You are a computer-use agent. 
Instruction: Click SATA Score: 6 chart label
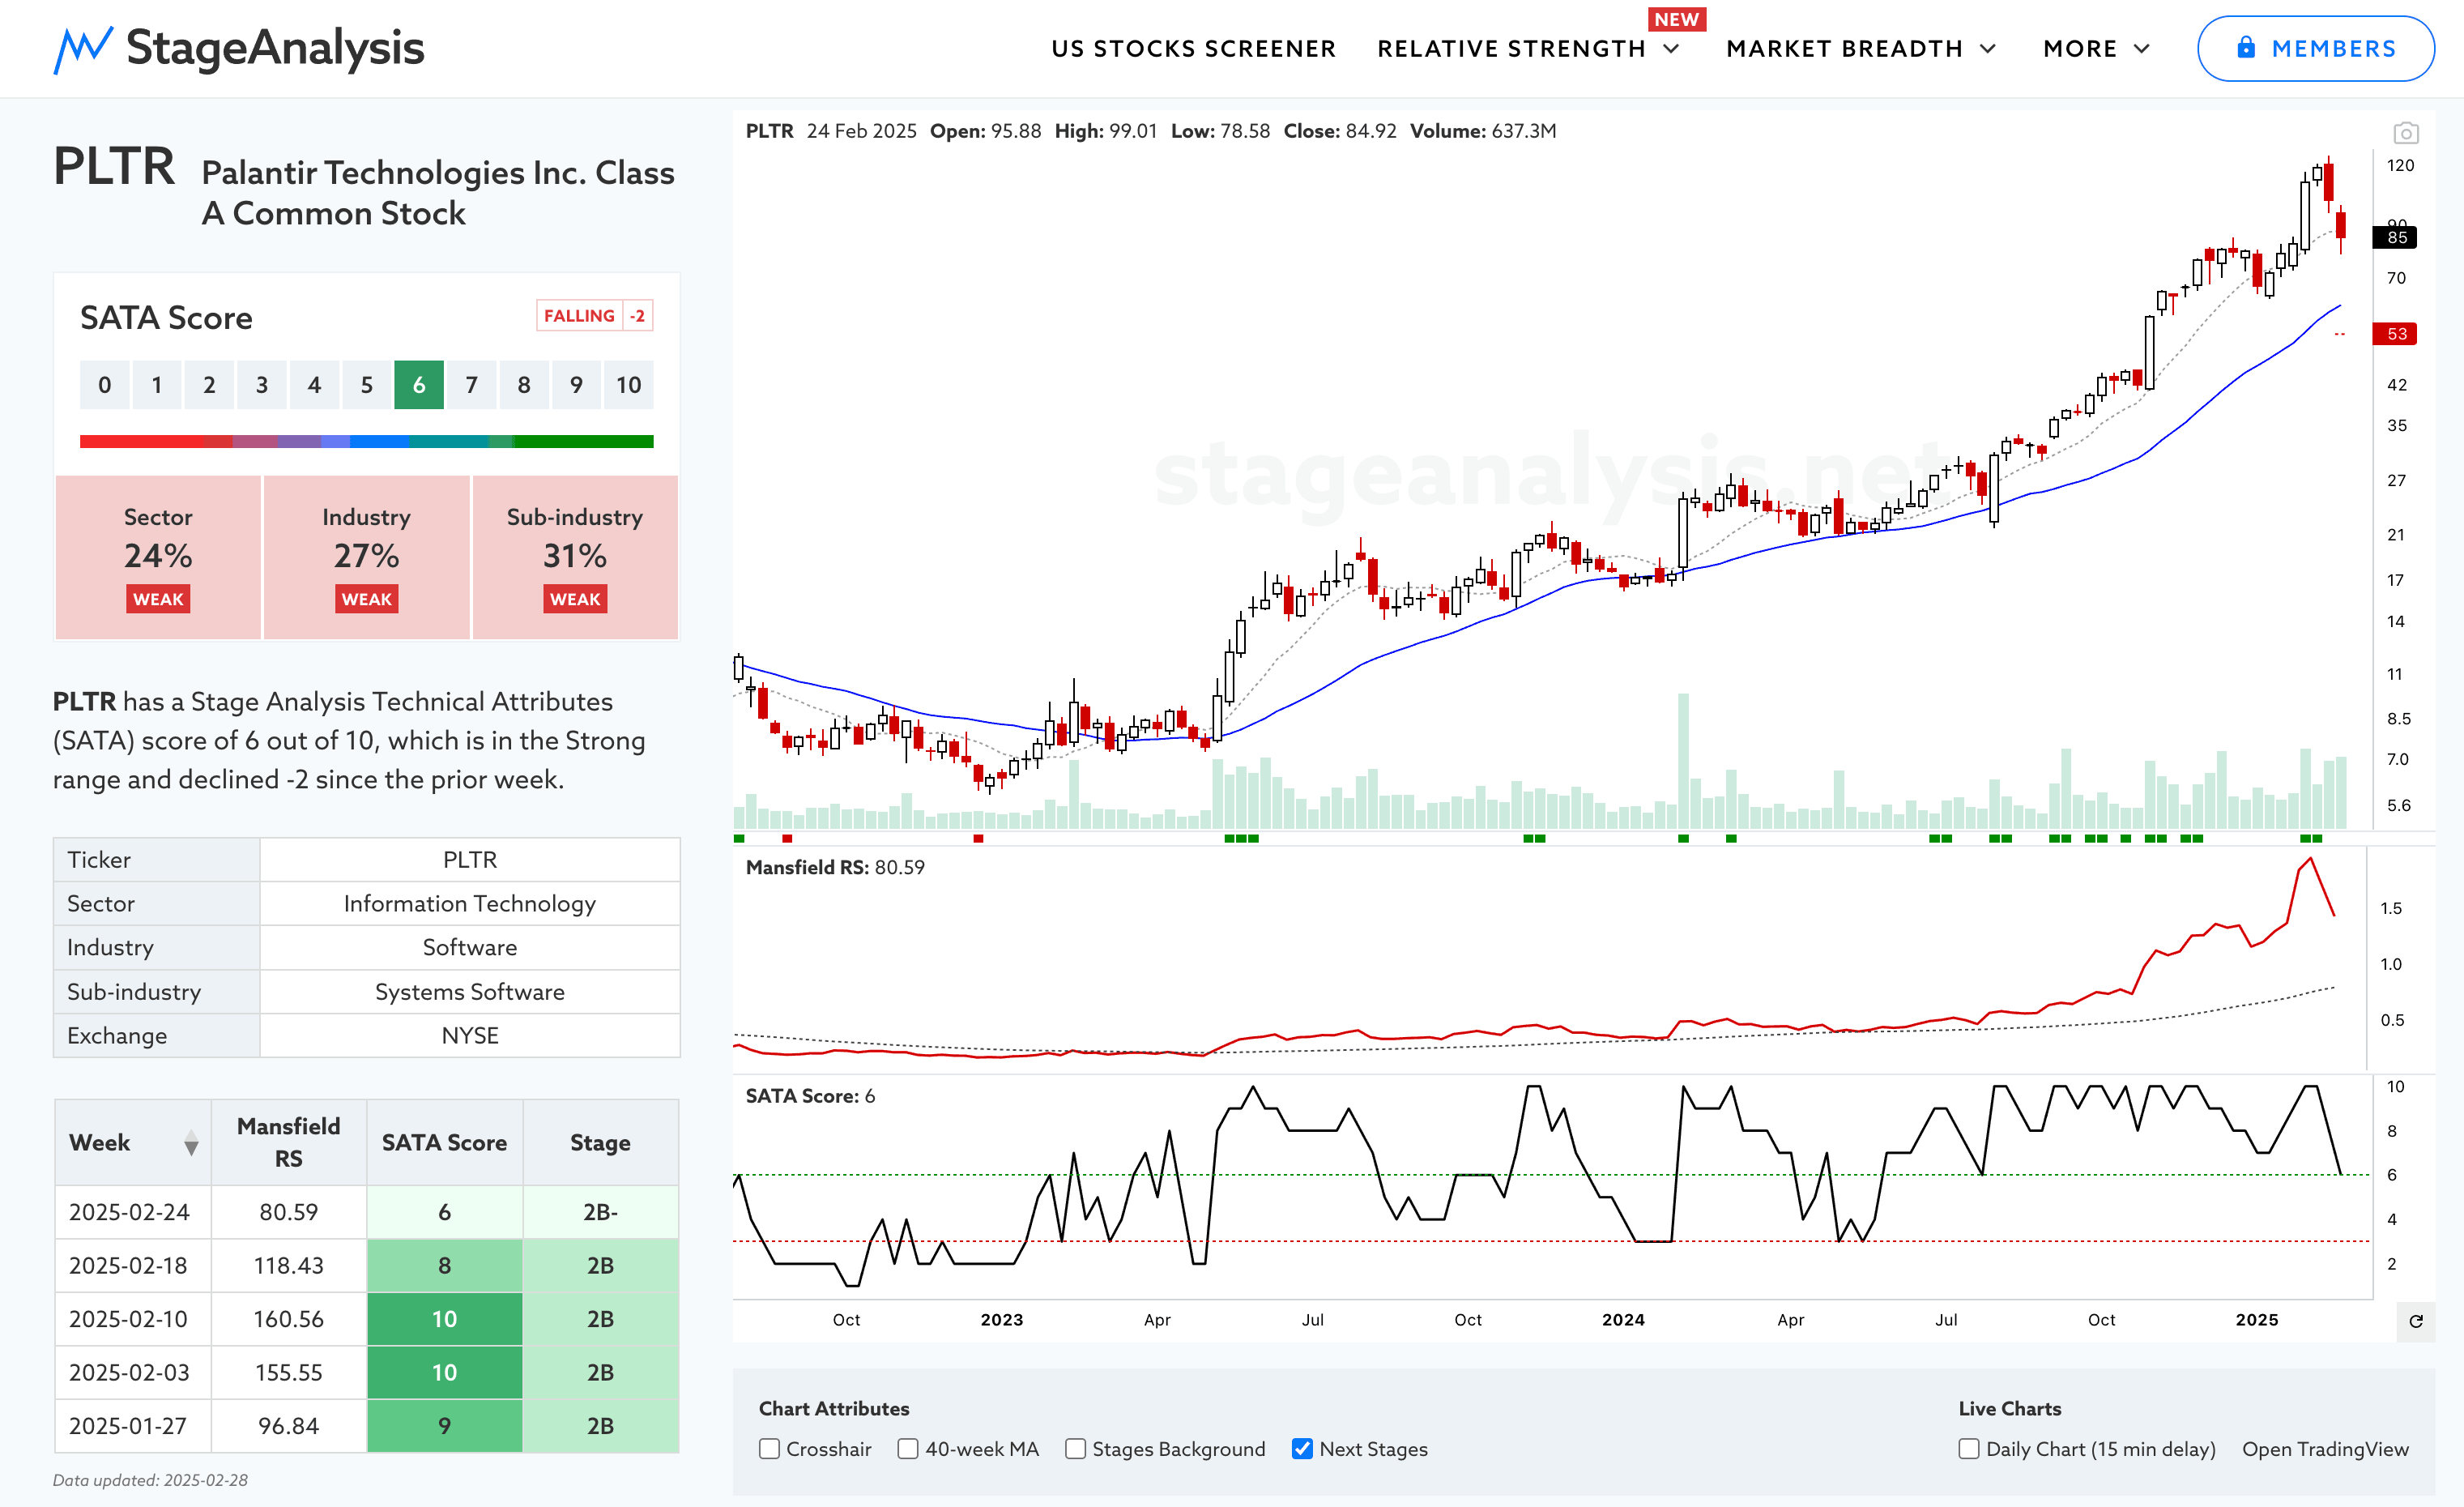[x=810, y=1096]
